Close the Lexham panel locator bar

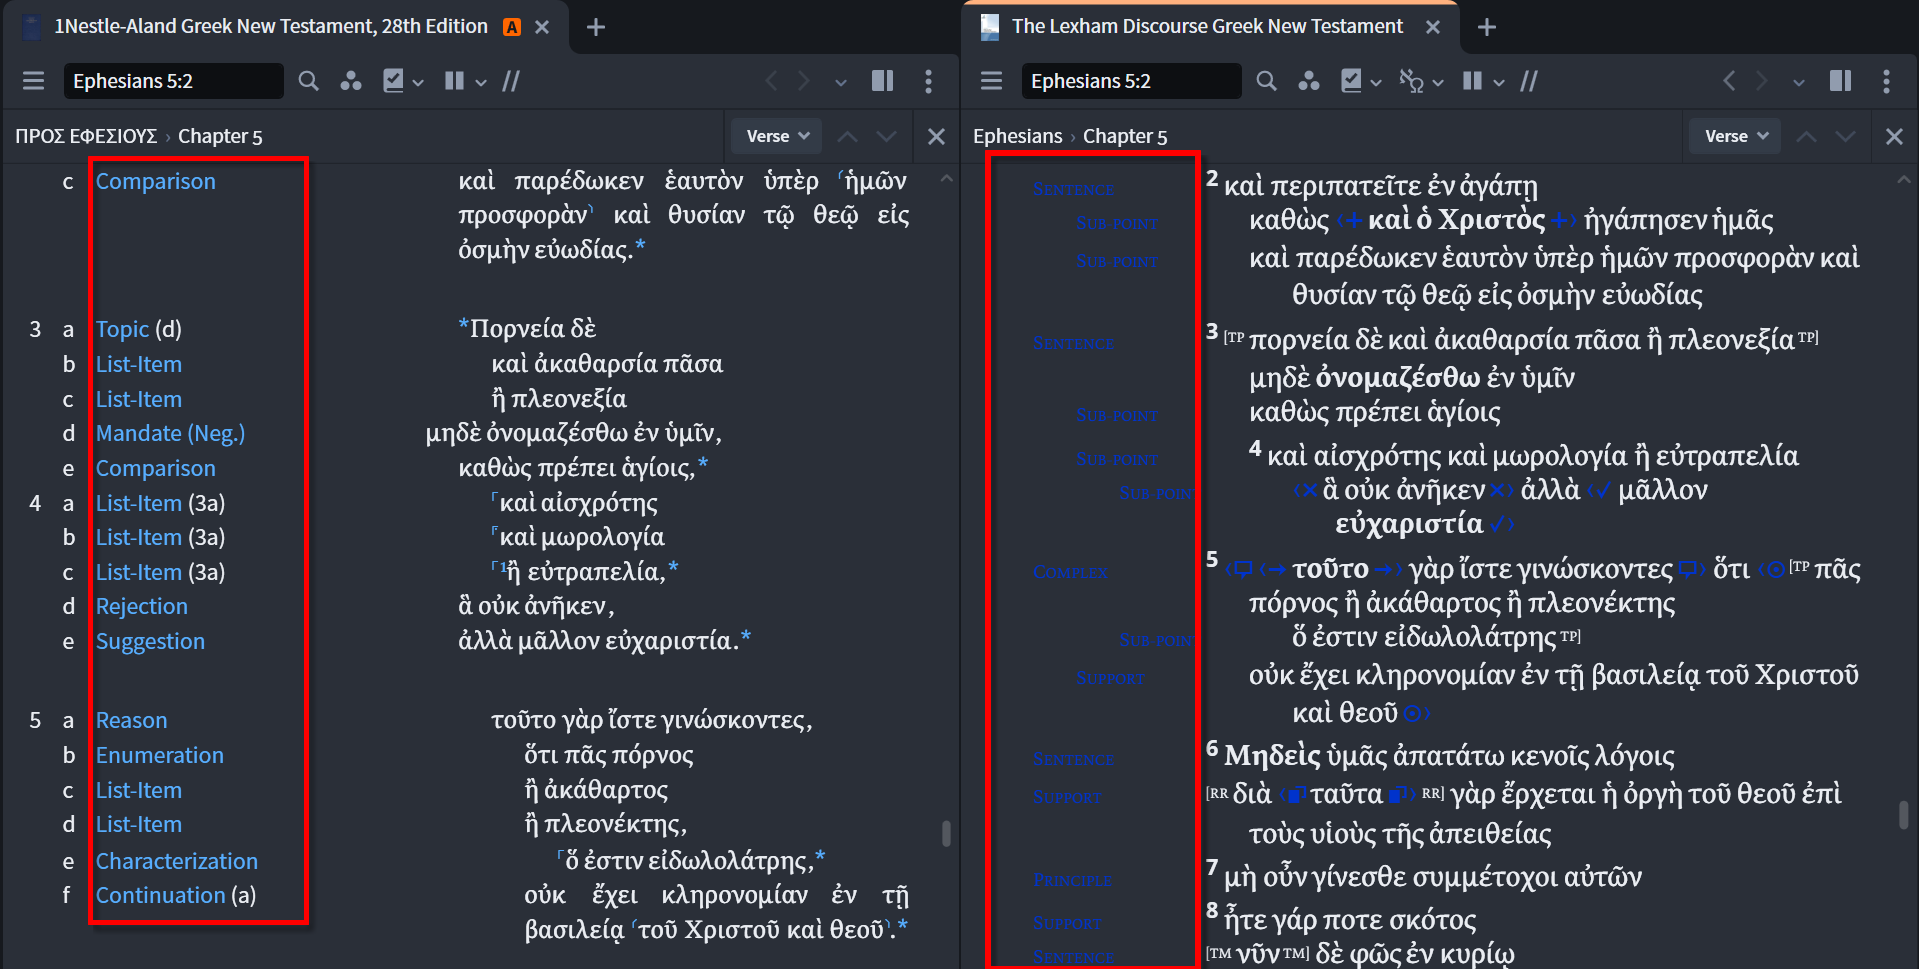pos(1894,136)
